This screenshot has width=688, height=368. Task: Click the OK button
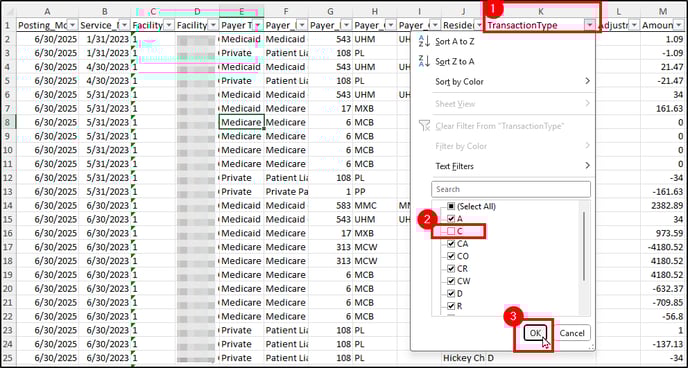[x=535, y=333]
